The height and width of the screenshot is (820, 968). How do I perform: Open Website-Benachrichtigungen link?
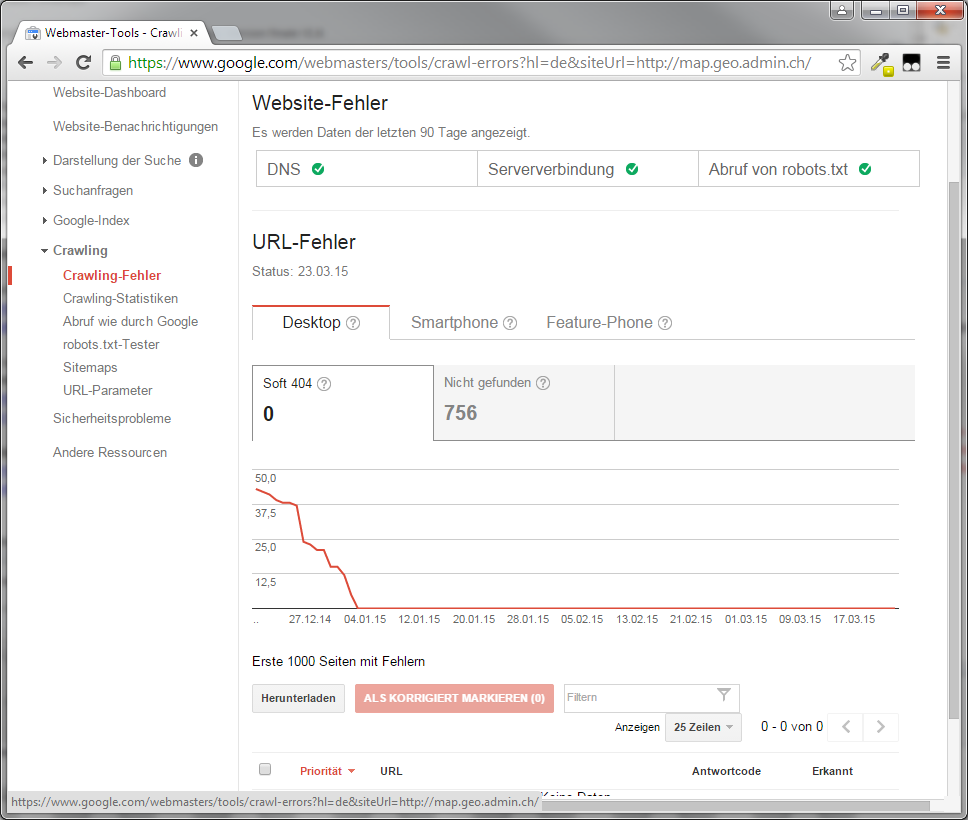pyautogui.click(x=135, y=127)
